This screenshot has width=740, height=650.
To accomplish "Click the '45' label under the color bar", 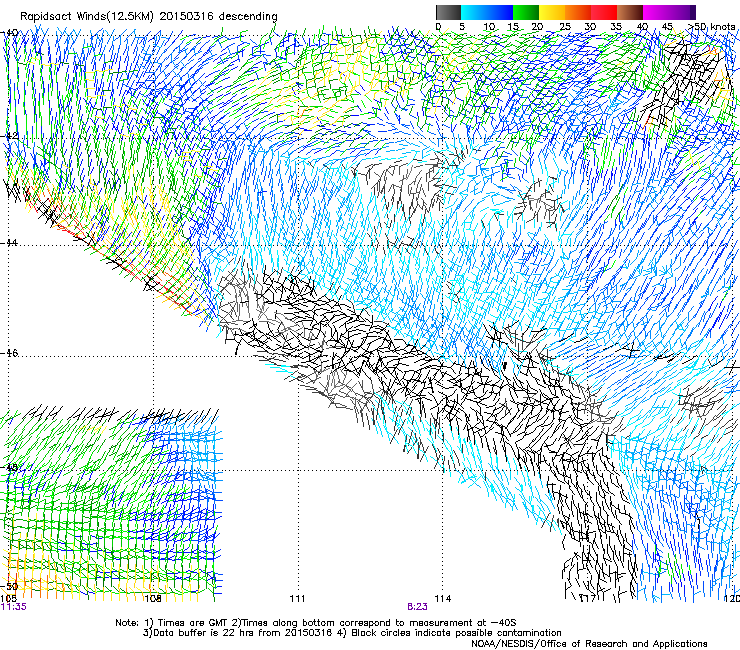I will tap(667, 27).
